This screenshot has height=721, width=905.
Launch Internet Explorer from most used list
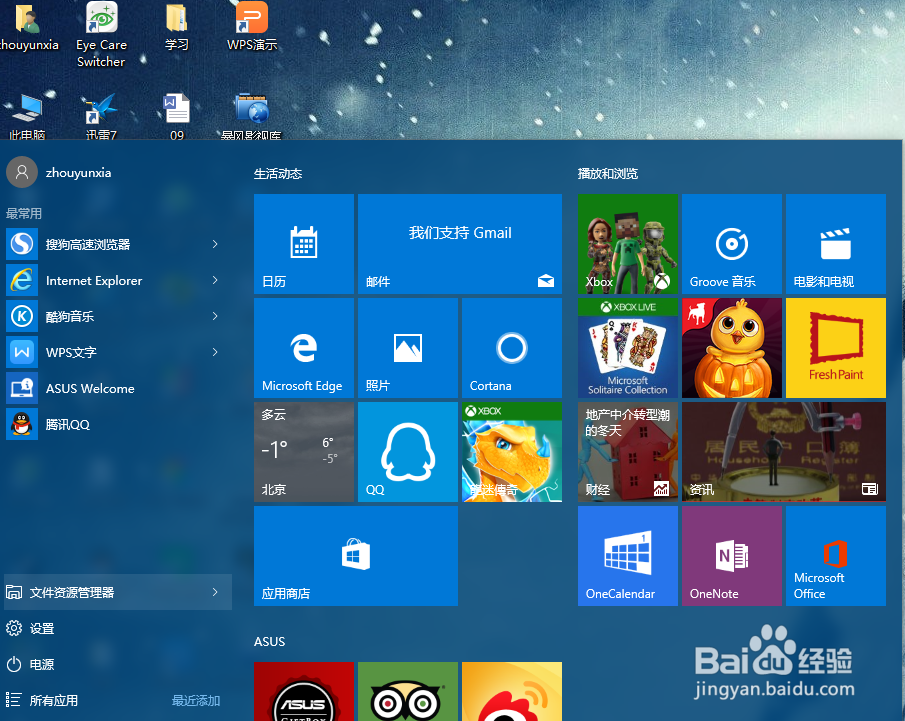[118, 281]
